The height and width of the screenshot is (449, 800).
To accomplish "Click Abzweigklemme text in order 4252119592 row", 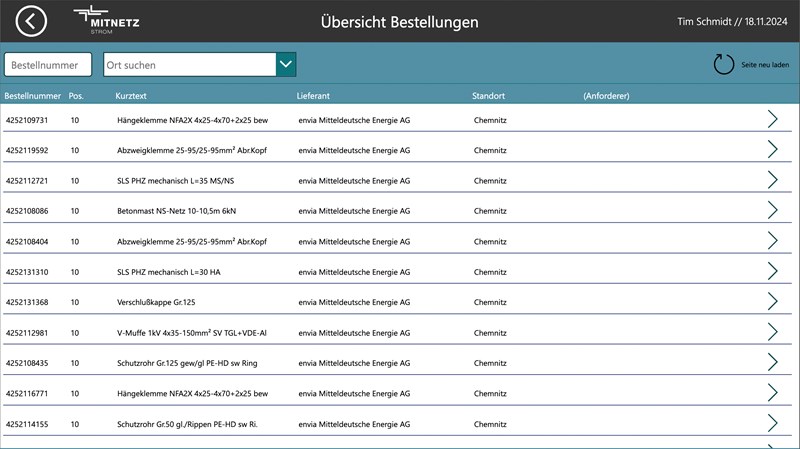I will click(192, 151).
